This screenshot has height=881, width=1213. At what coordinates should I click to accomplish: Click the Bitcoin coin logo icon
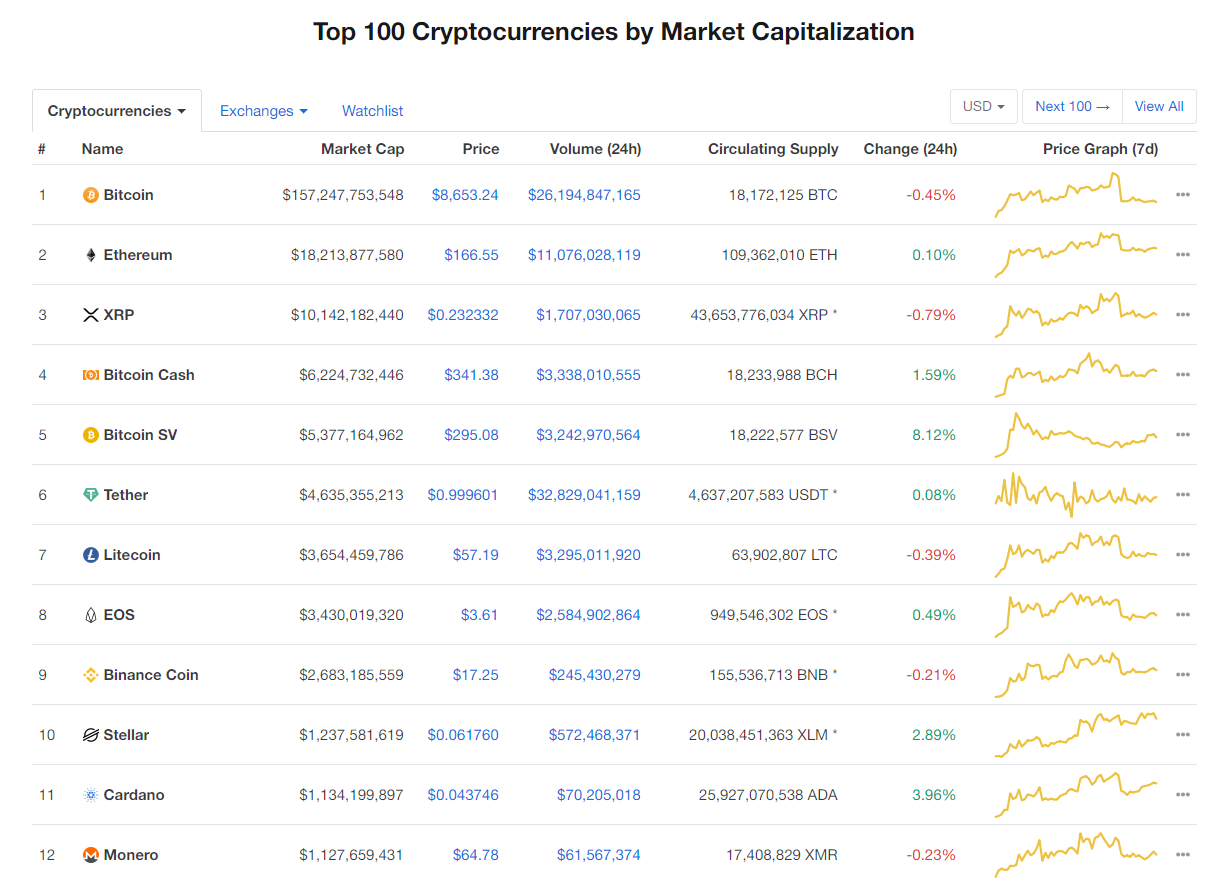[90, 195]
